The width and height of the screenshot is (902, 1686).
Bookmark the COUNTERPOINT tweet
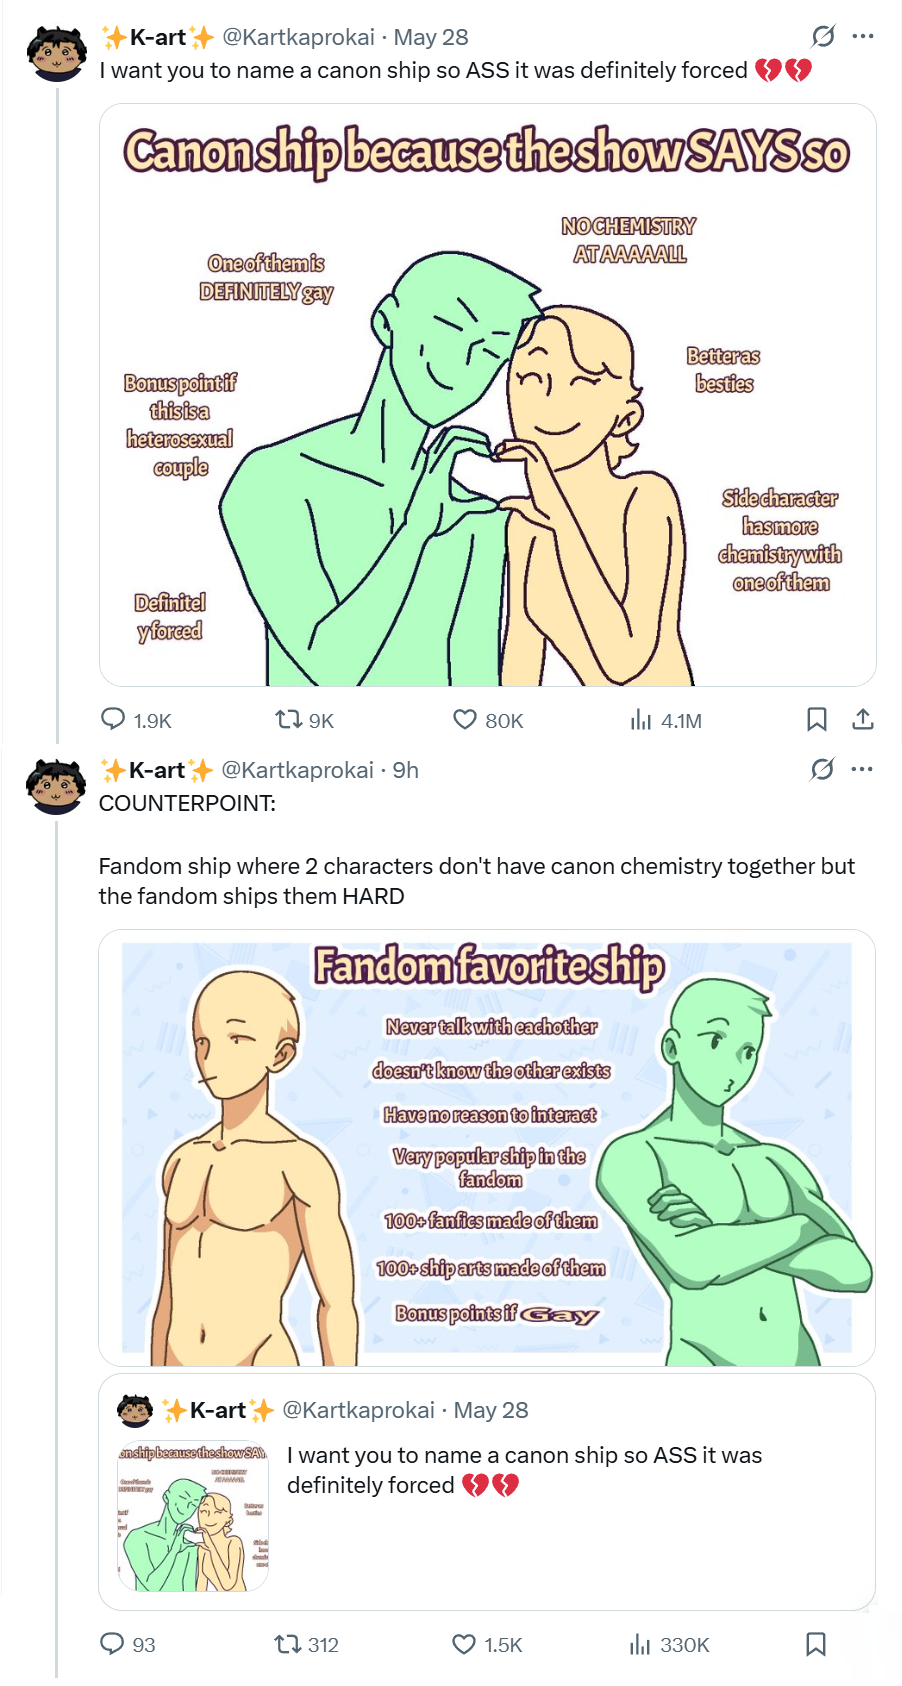816,1643
